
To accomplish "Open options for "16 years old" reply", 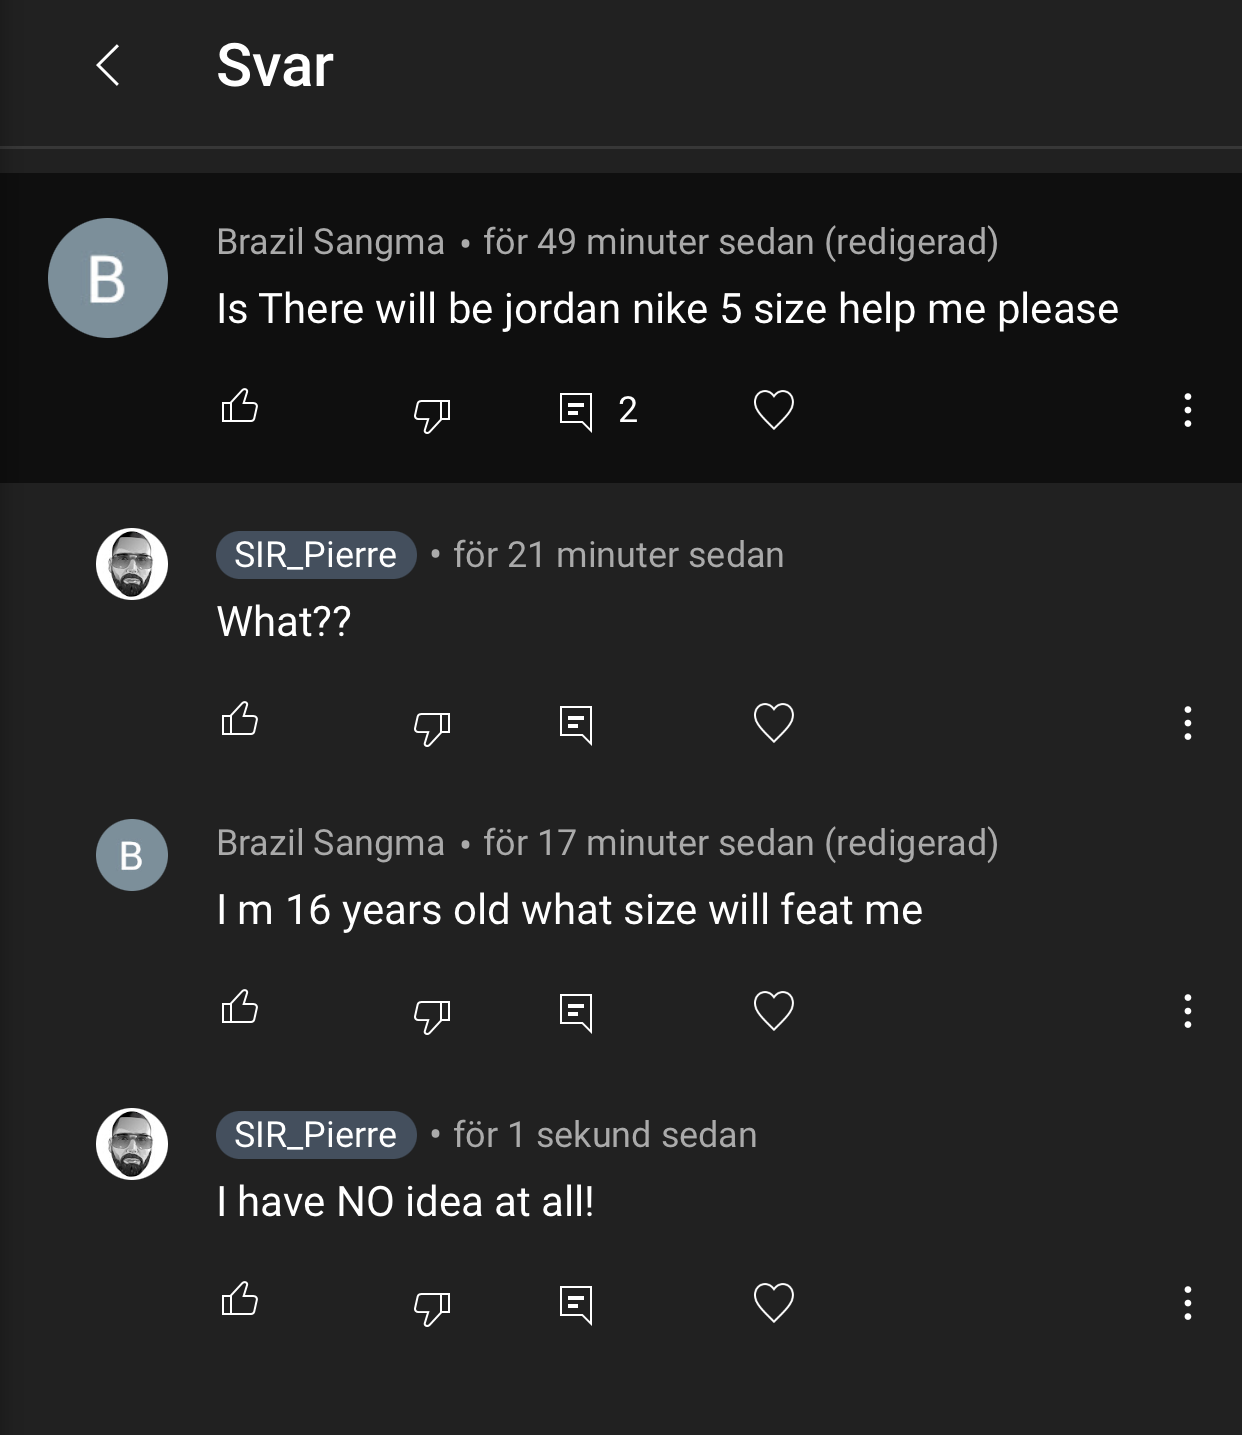I will 1187,1011.
